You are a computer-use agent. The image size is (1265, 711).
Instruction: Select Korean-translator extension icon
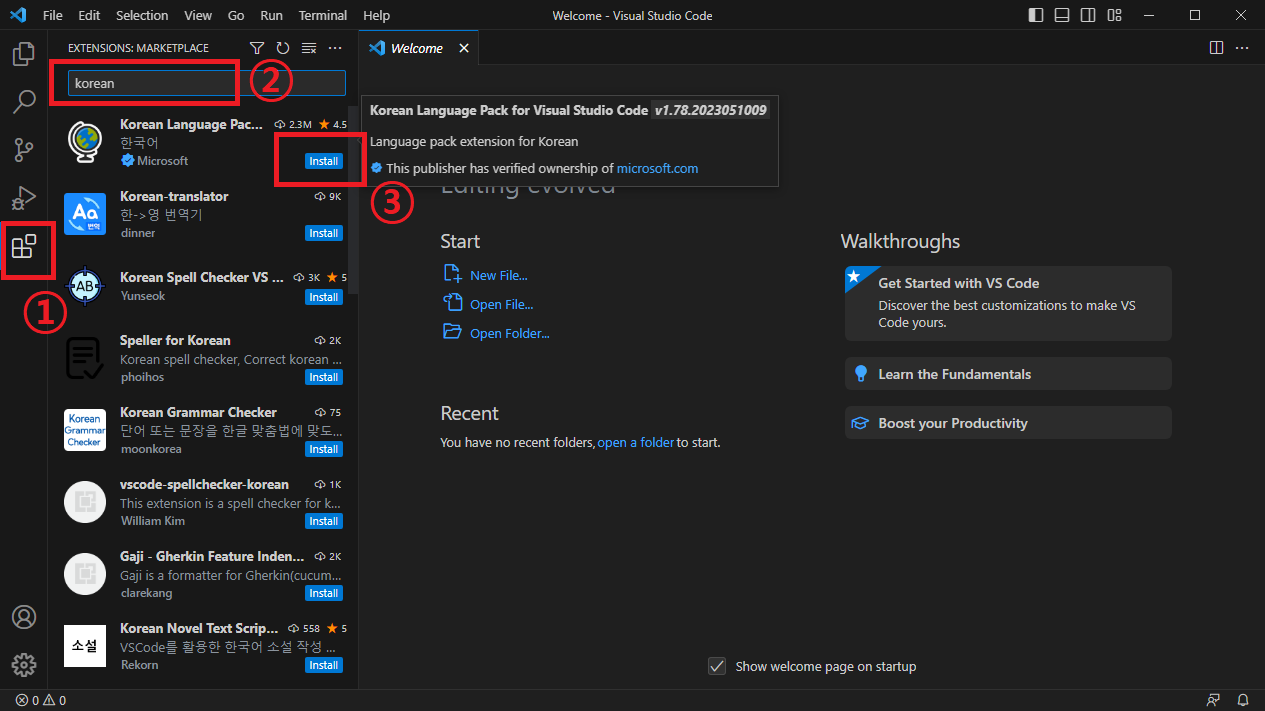tap(85, 214)
